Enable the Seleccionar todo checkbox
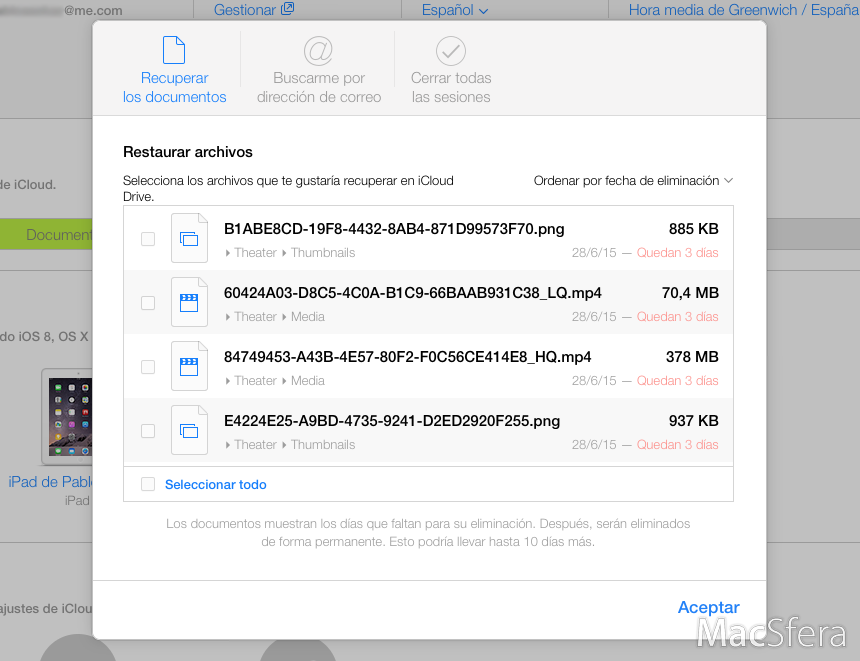Image resolution: width=860 pixels, height=661 pixels. tap(148, 484)
